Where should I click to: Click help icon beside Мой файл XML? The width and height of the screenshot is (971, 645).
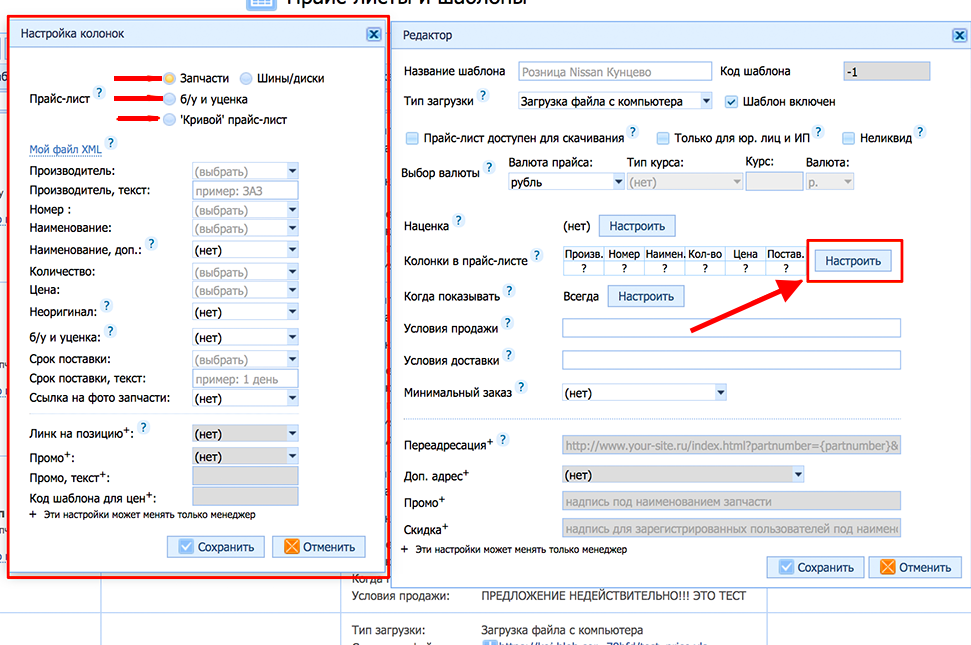click(x=111, y=144)
